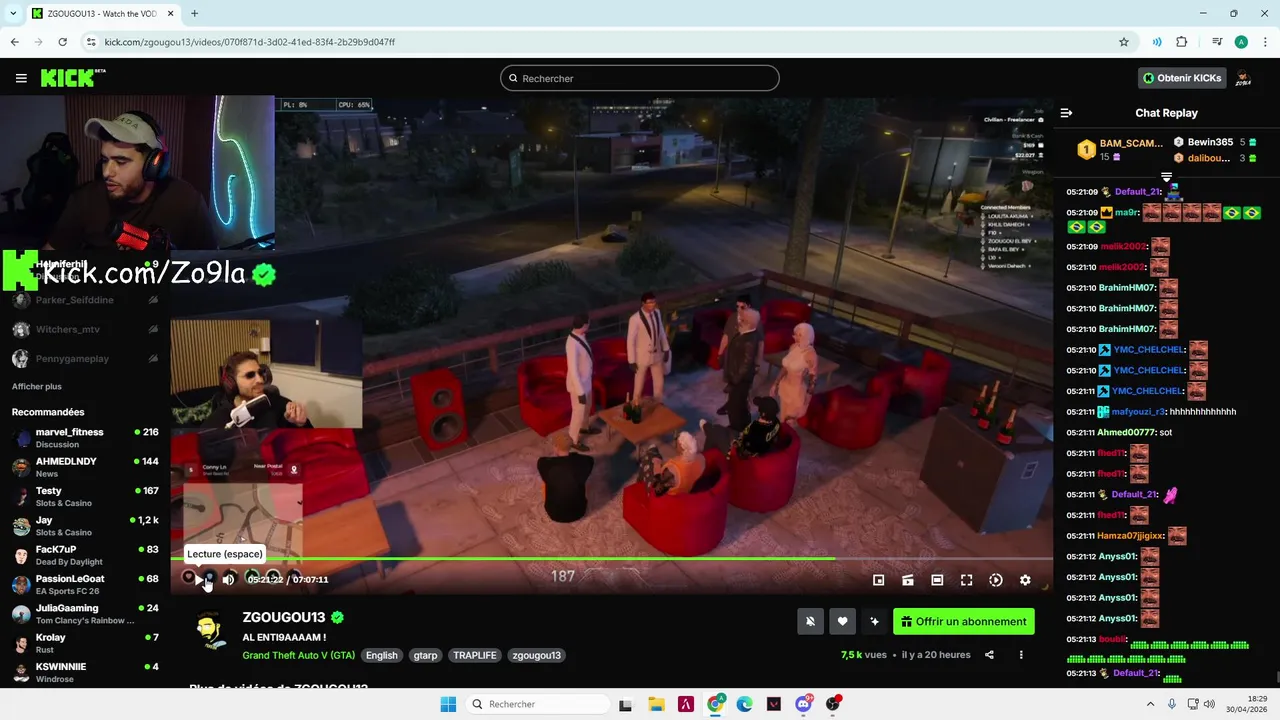Click Ahmed00777 username in chat

[x=1127, y=432]
